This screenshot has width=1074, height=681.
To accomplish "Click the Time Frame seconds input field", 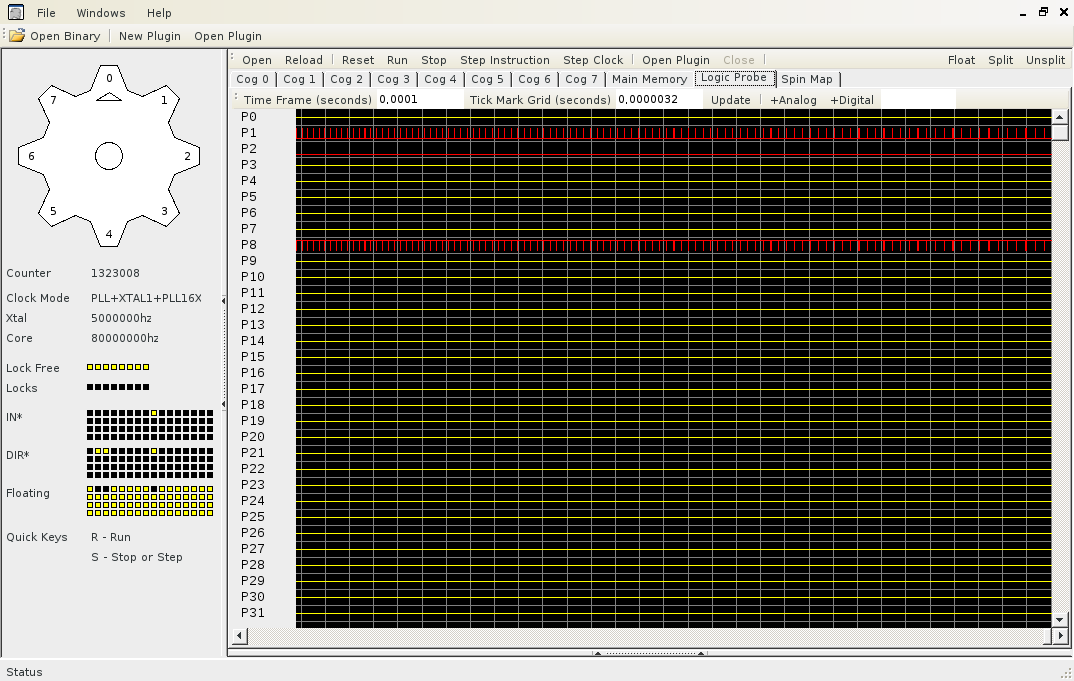I will 420,100.
